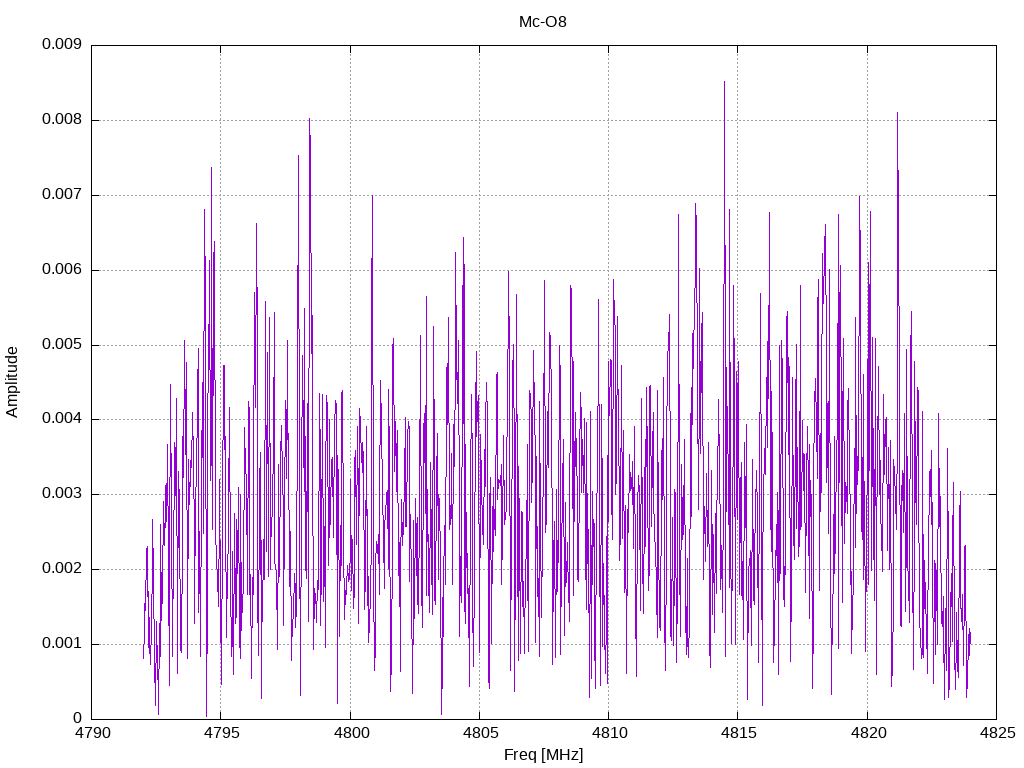Click the 0.005 y-axis tick label

[x=62, y=344]
